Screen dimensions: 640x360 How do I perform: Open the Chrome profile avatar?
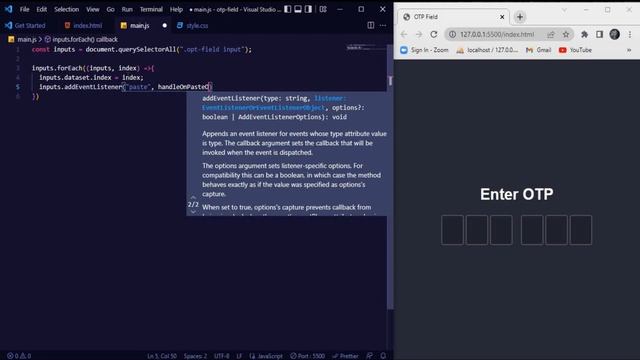tap(615, 34)
